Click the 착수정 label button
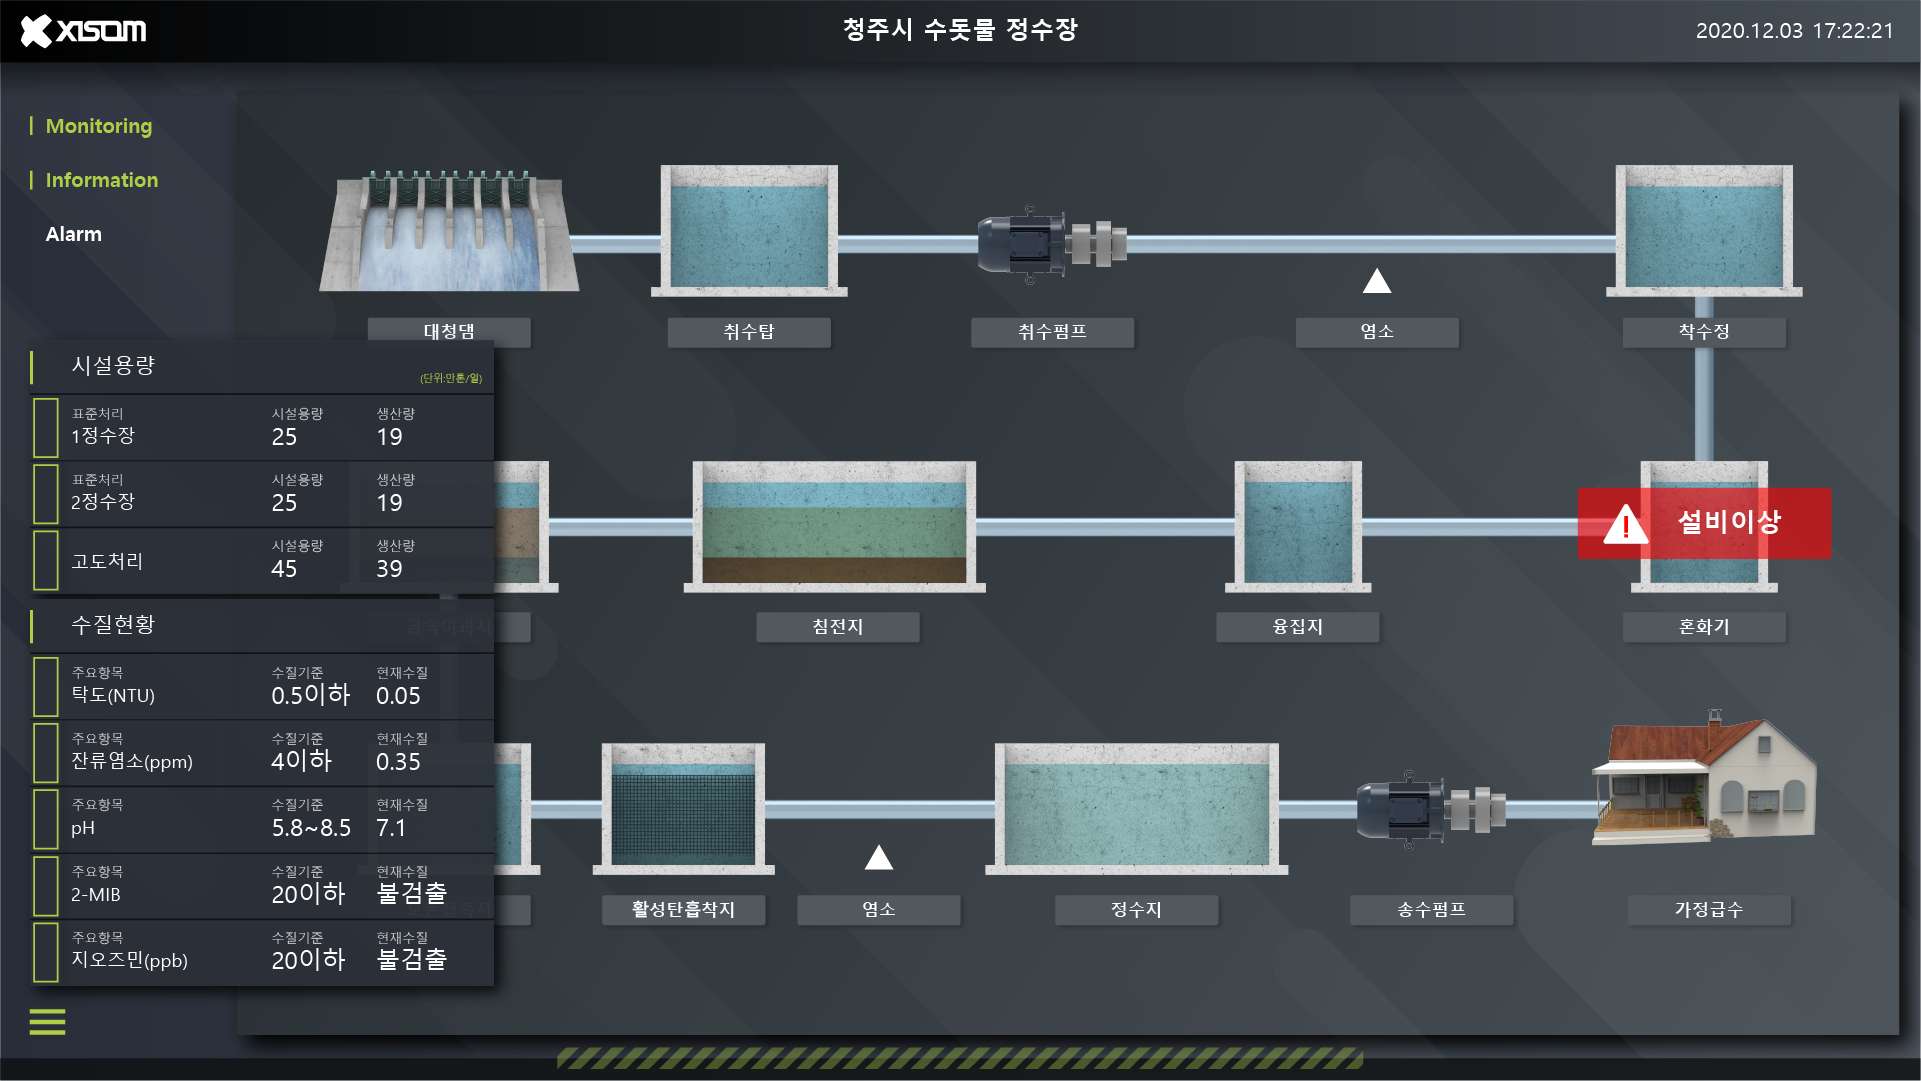 click(x=1704, y=332)
